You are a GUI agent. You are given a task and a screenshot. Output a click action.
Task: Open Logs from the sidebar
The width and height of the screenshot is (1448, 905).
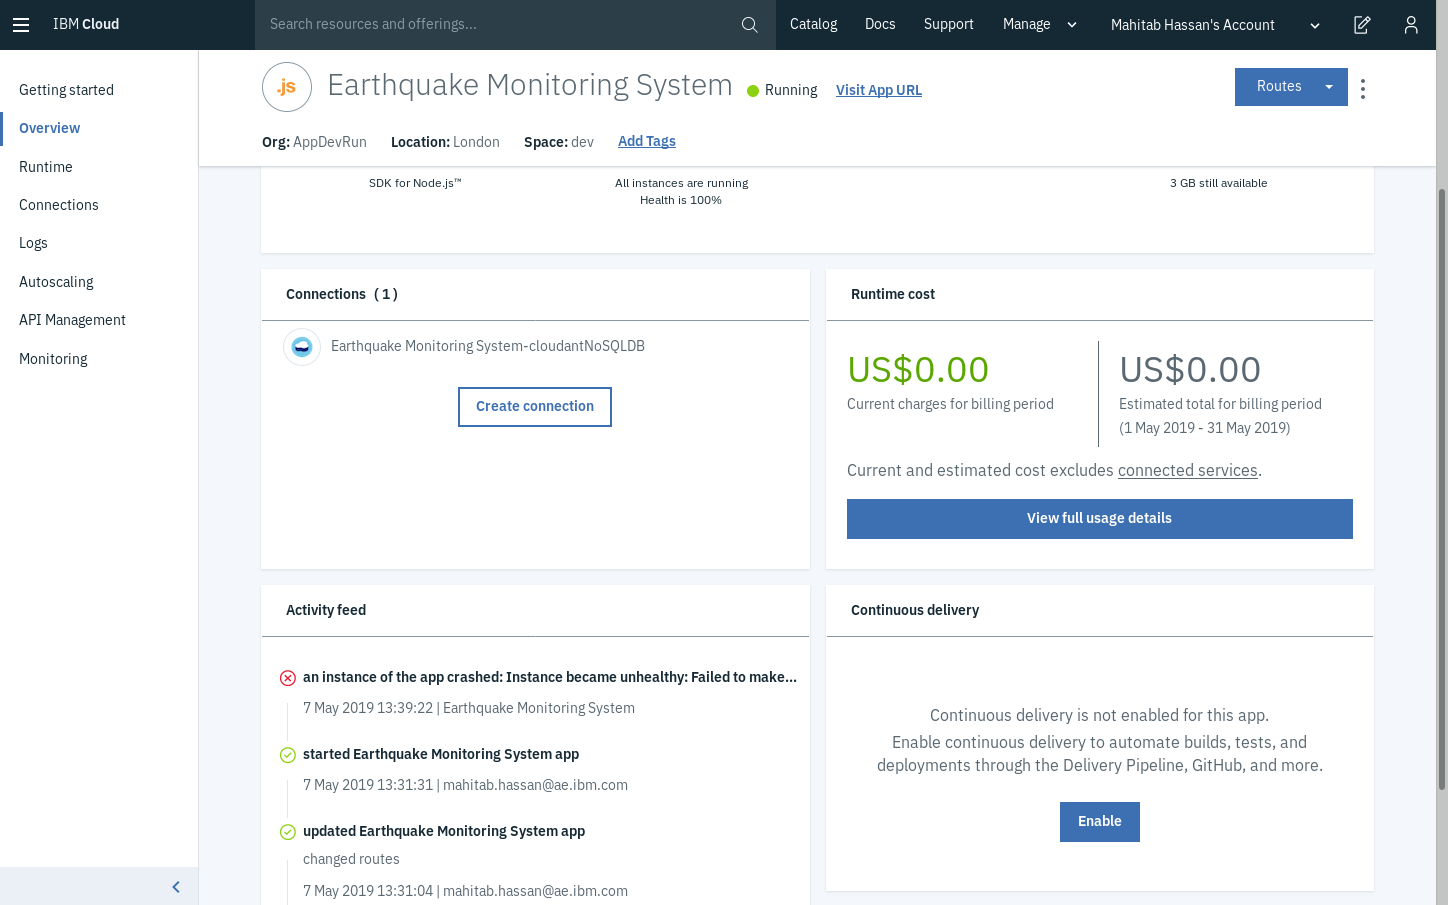33,243
